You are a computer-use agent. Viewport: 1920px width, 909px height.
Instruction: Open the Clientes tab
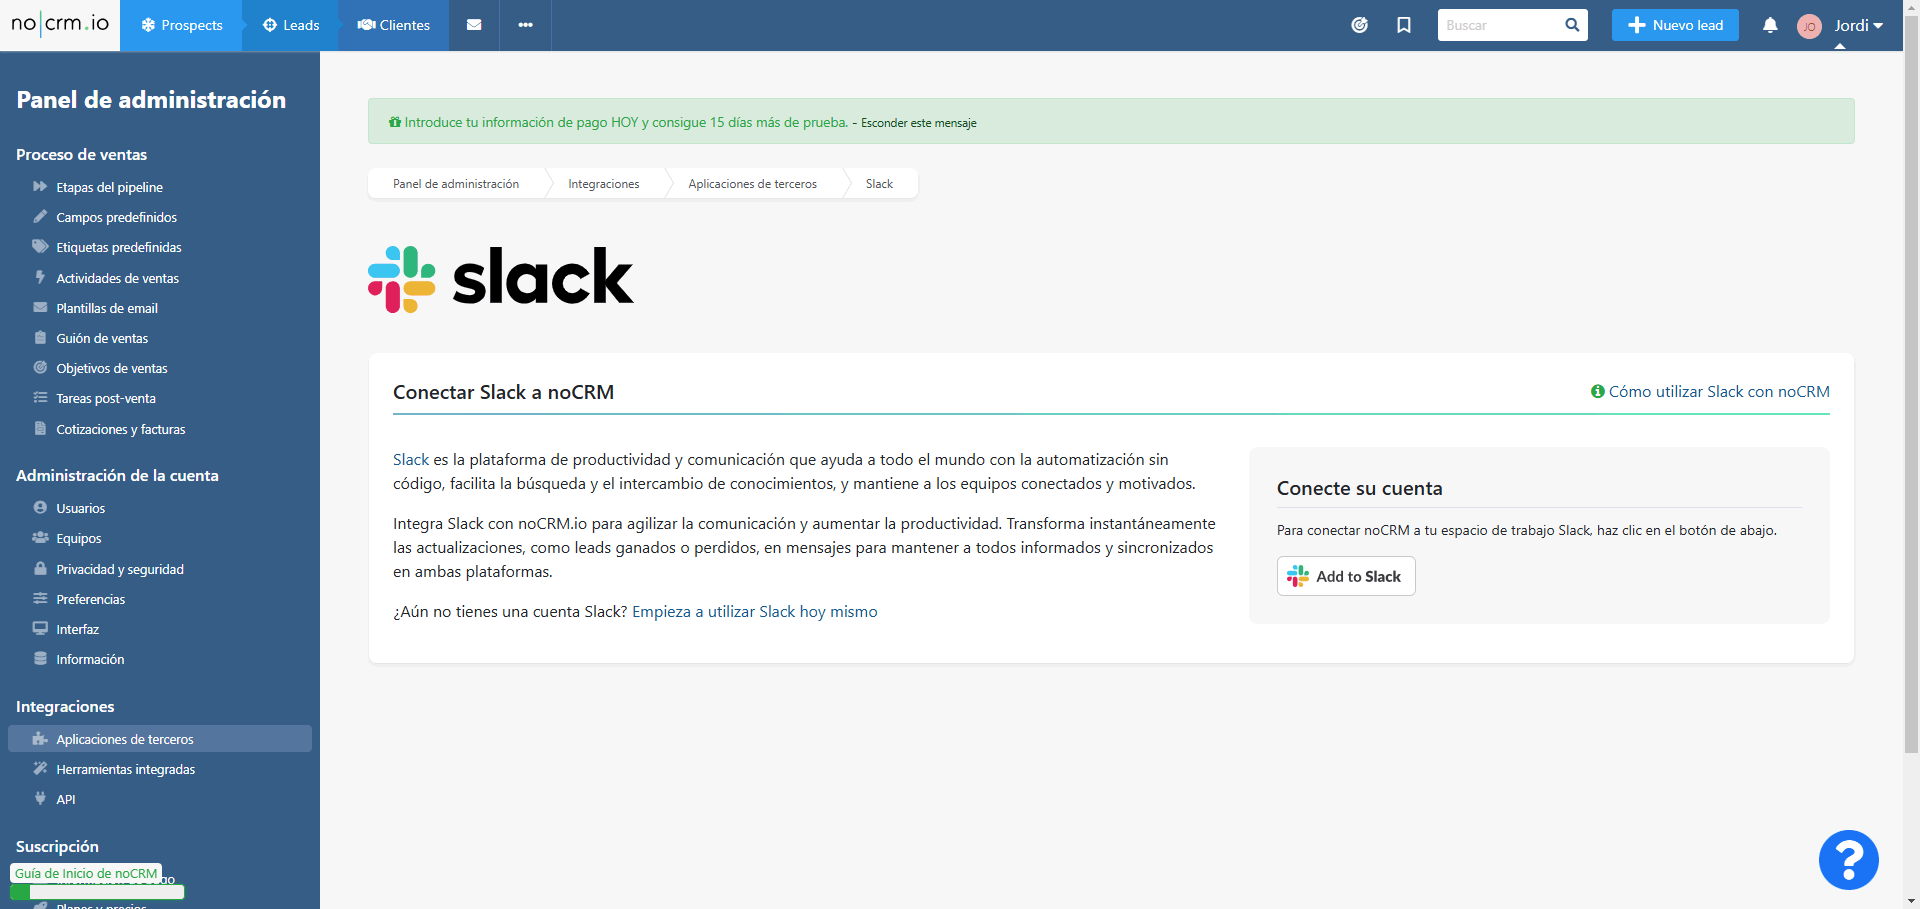[x=393, y=25]
